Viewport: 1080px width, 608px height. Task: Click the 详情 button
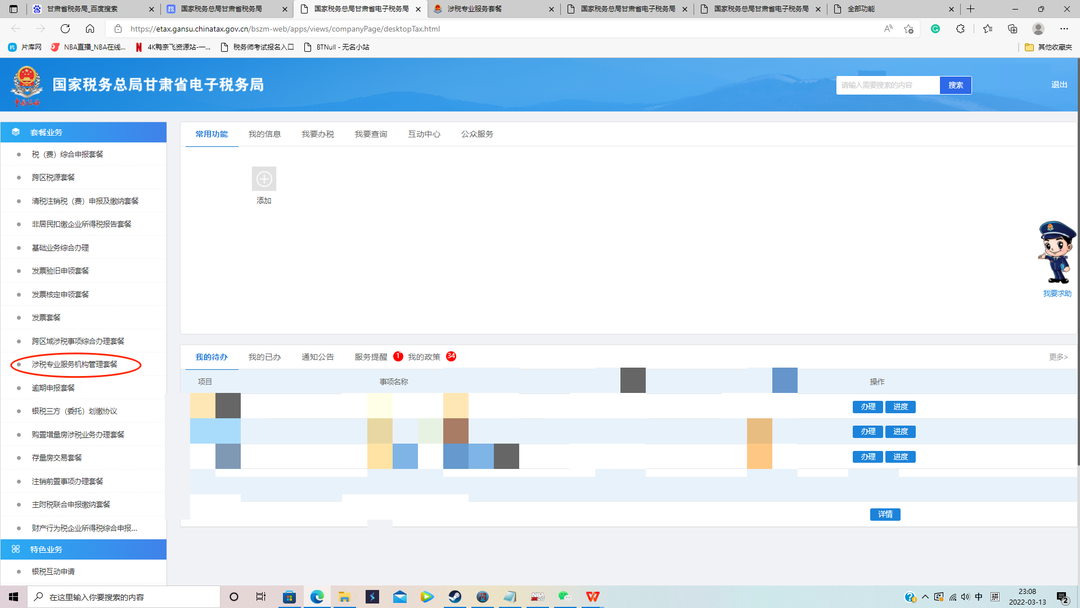click(885, 514)
